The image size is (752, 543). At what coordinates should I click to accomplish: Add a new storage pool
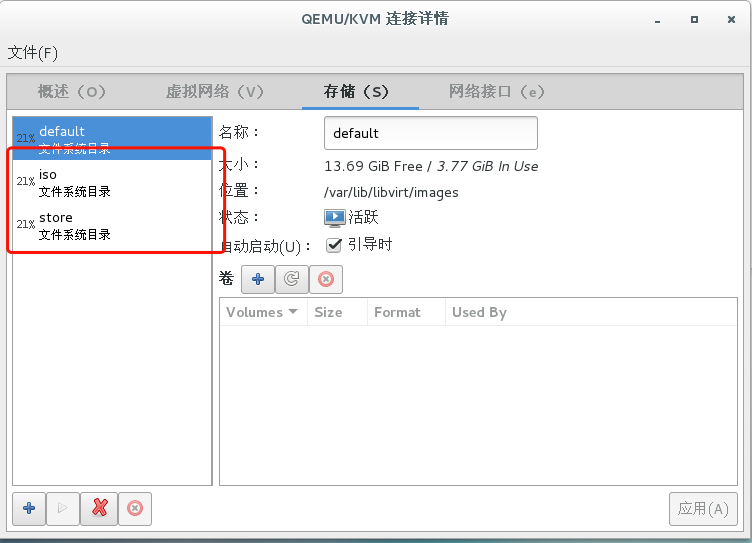[29, 508]
